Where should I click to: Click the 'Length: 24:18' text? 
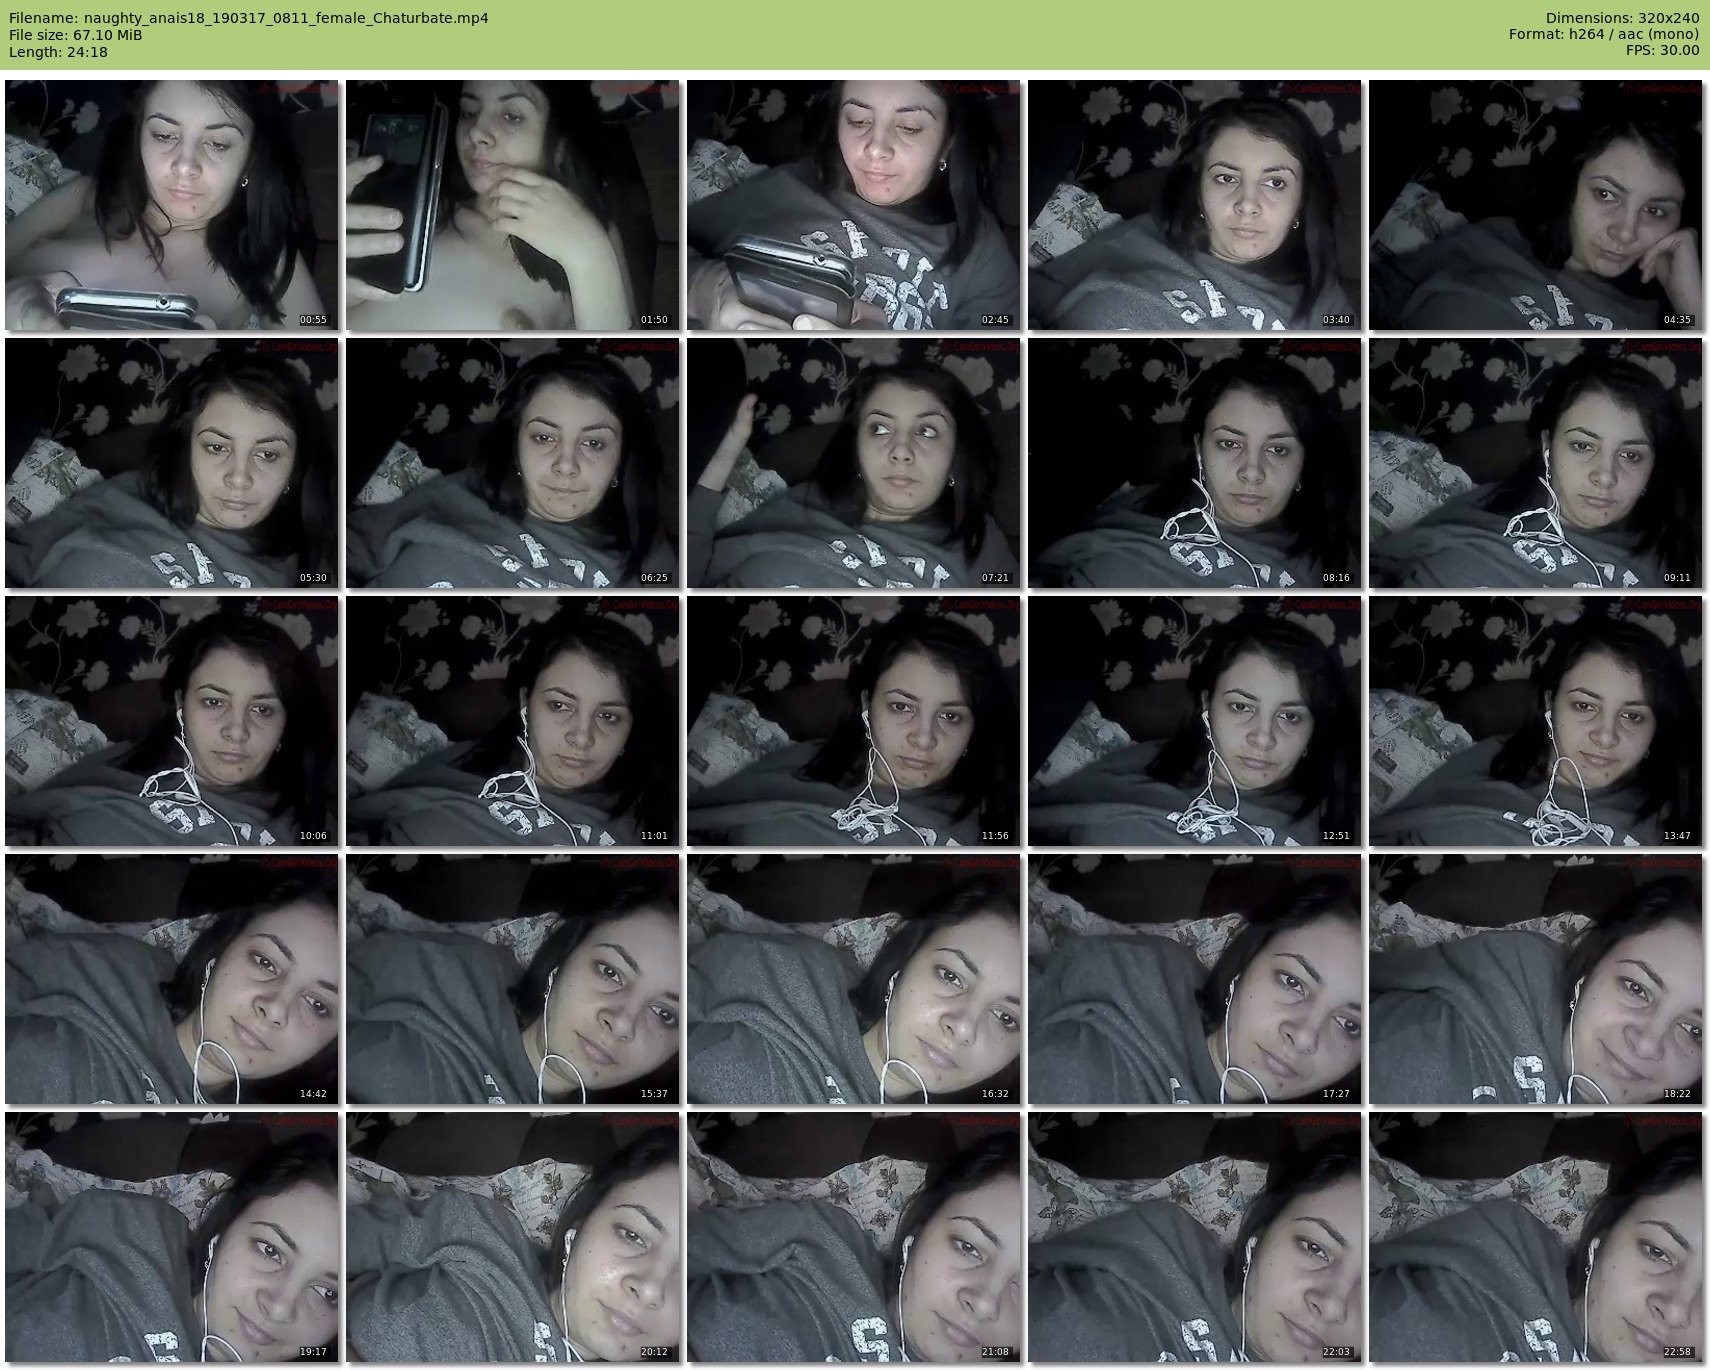pyautogui.click(x=58, y=52)
